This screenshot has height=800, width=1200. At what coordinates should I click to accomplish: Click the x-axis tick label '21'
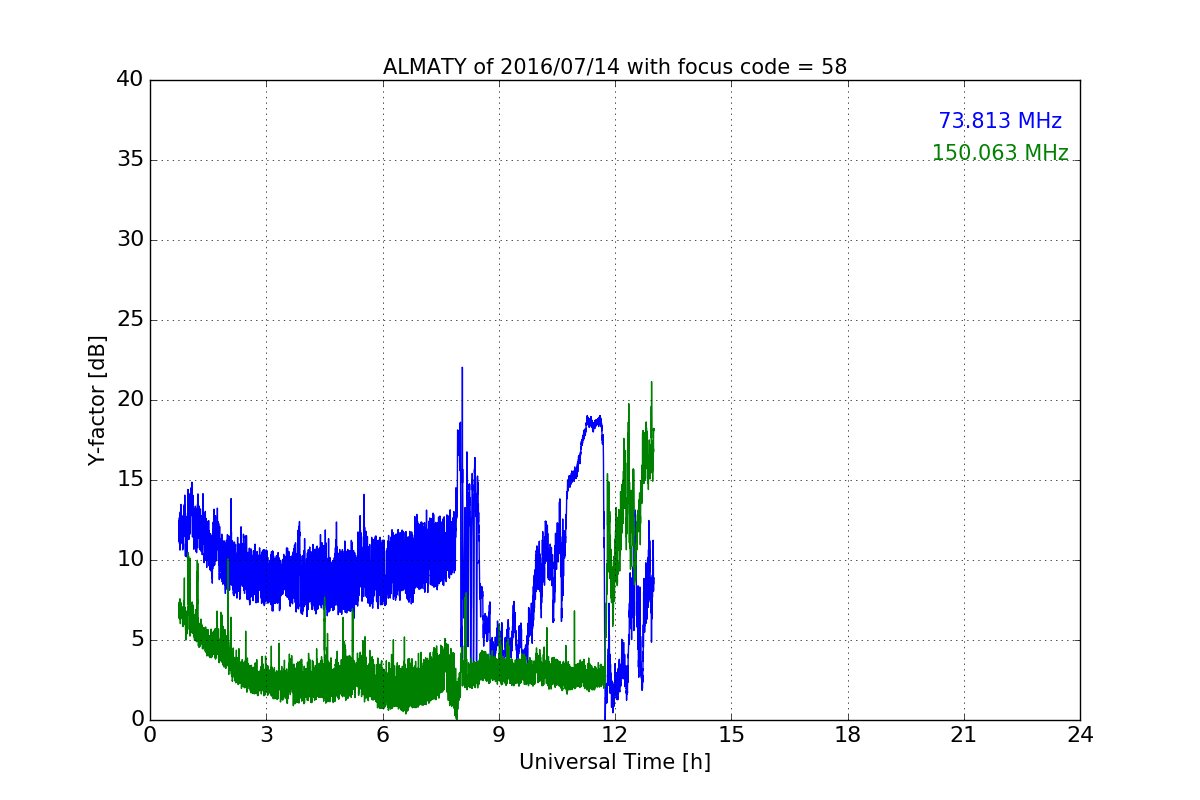point(964,734)
